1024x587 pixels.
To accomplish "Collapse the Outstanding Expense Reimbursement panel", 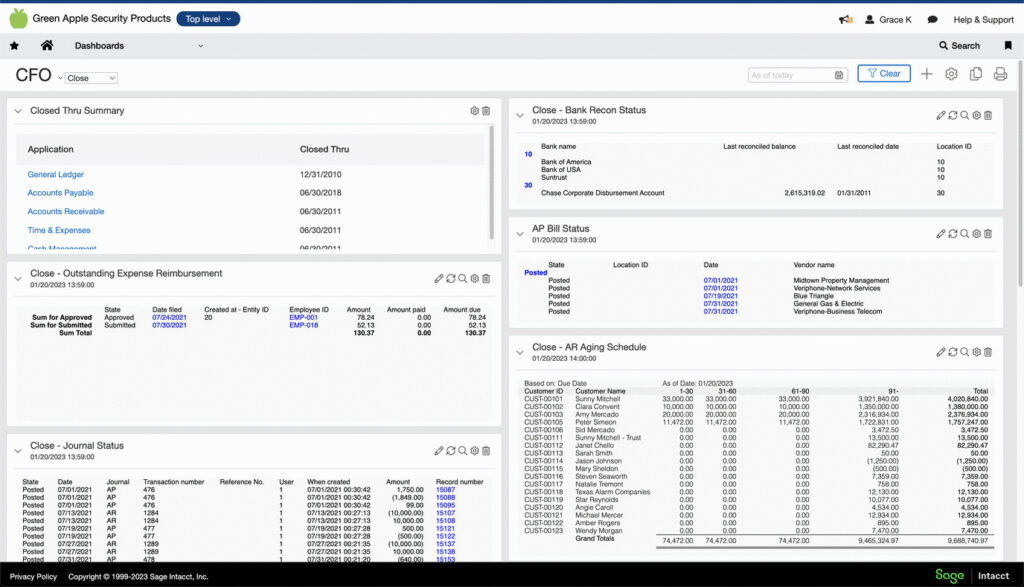I will (x=18, y=279).
